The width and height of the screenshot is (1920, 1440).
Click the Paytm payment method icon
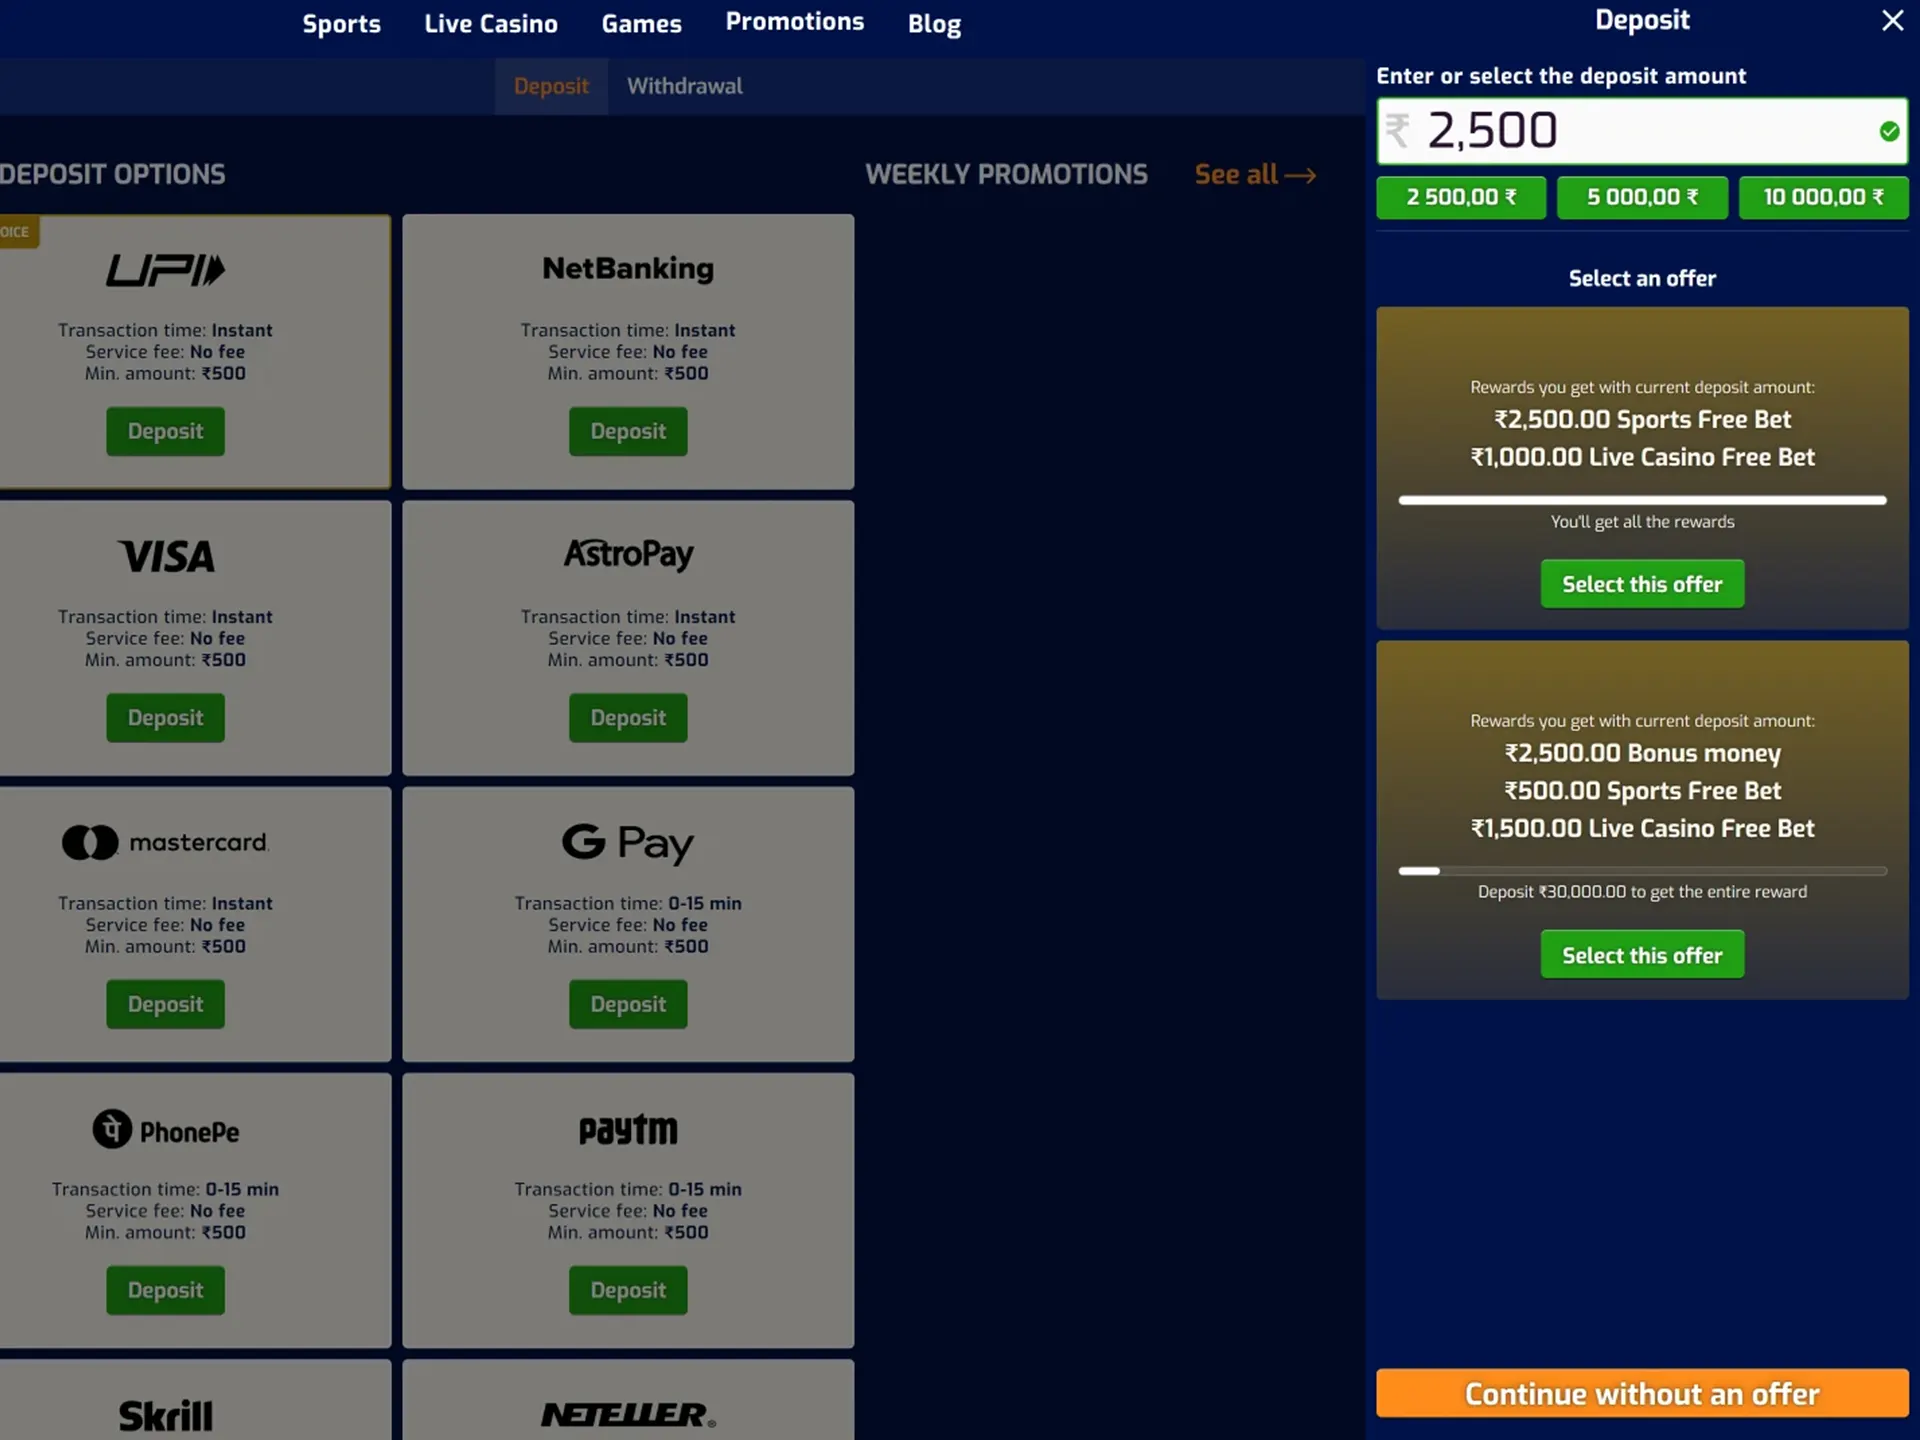pos(627,1128)
